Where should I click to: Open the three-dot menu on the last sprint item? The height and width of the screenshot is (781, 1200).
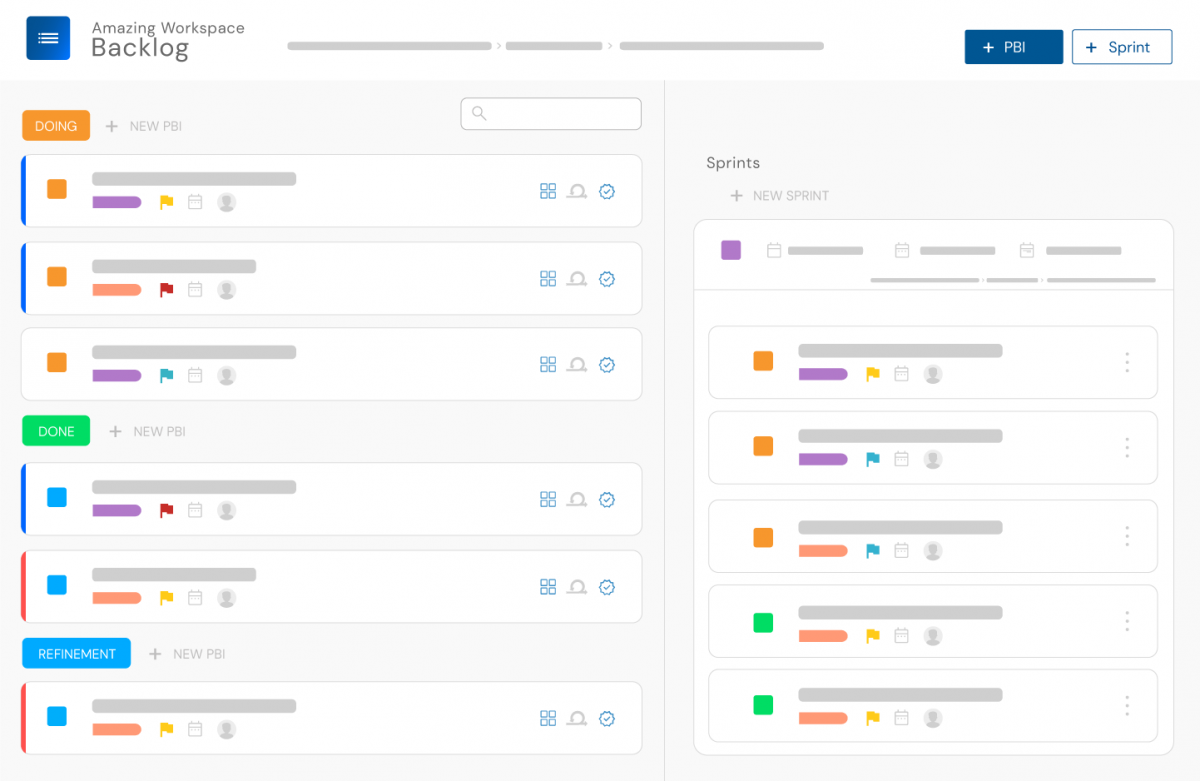coord(1127,706)
